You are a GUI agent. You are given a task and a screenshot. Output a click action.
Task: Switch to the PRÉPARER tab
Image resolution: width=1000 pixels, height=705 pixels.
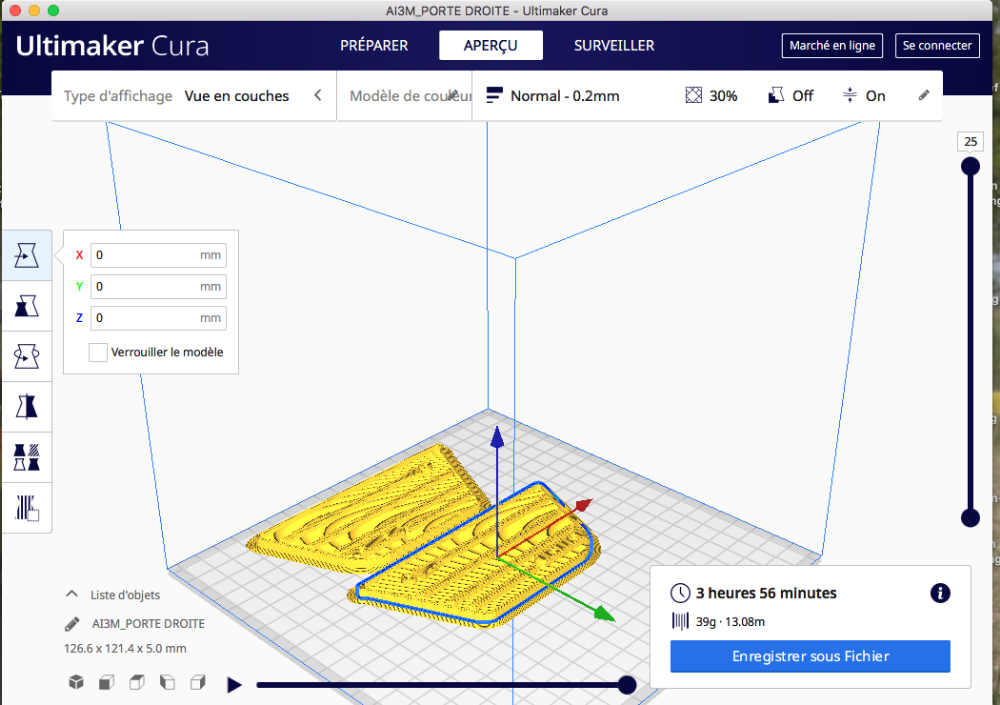pyautogui.click(x=374, y=45)
